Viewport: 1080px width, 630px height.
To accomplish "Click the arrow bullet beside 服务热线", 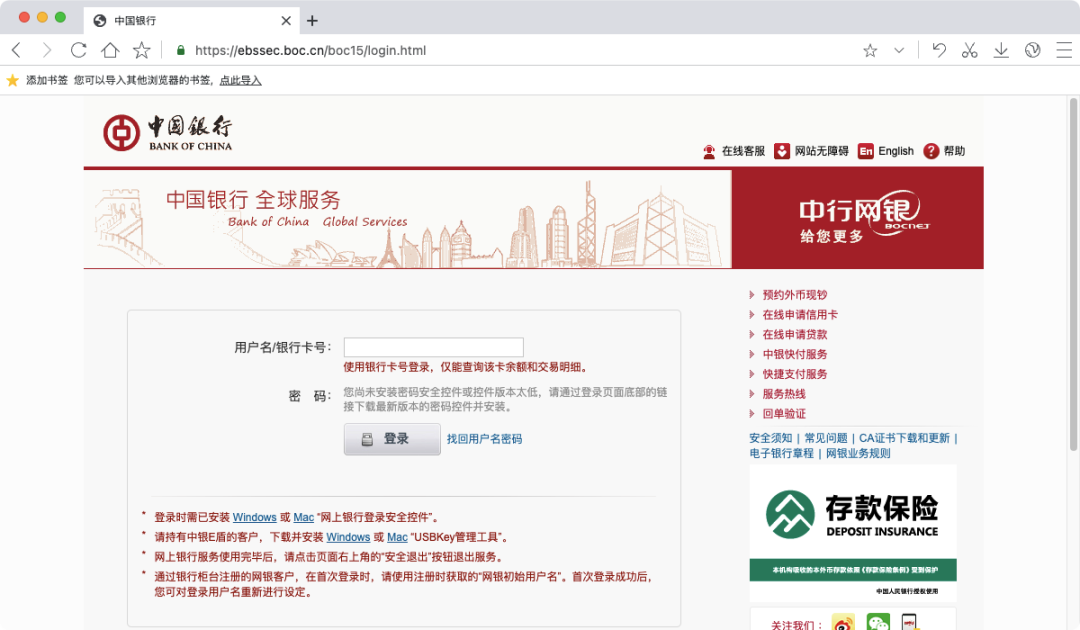I will pos(752,395).
